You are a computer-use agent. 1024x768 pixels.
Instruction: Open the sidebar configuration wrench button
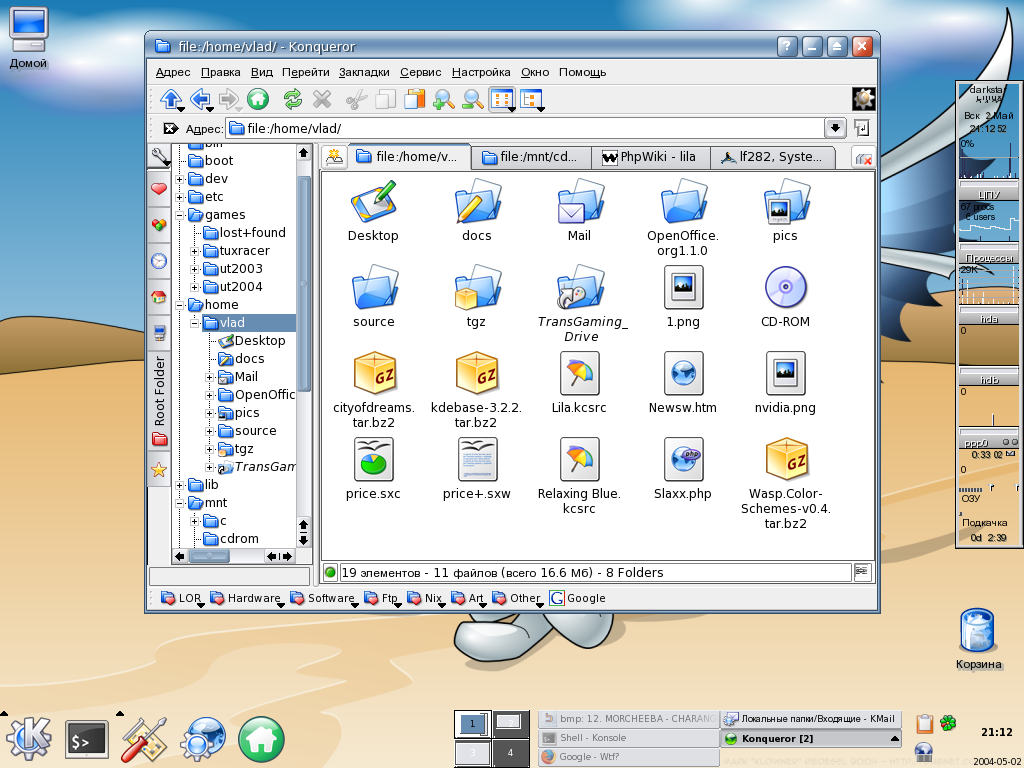[159, 157]
